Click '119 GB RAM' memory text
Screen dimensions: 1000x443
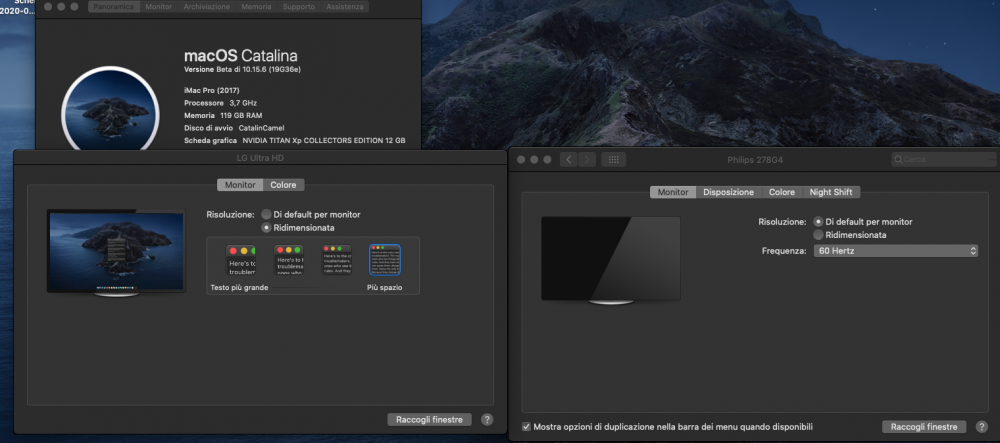(241, 116)
